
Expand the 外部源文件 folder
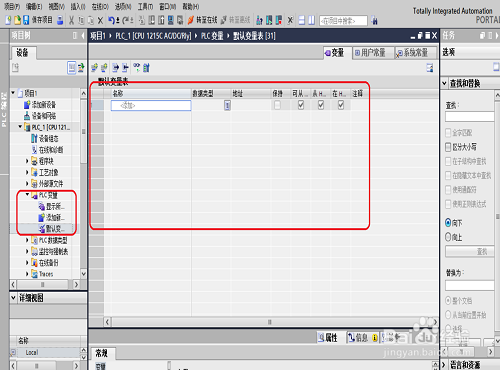27,184
